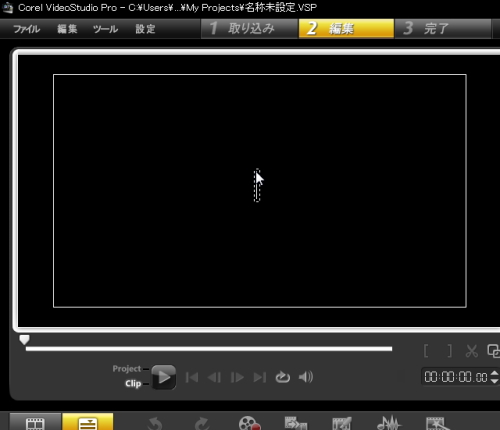The height and width of the screenshot is (430, 500).
Task: Open the ファイル menu
Action: [x=26, y=29]
